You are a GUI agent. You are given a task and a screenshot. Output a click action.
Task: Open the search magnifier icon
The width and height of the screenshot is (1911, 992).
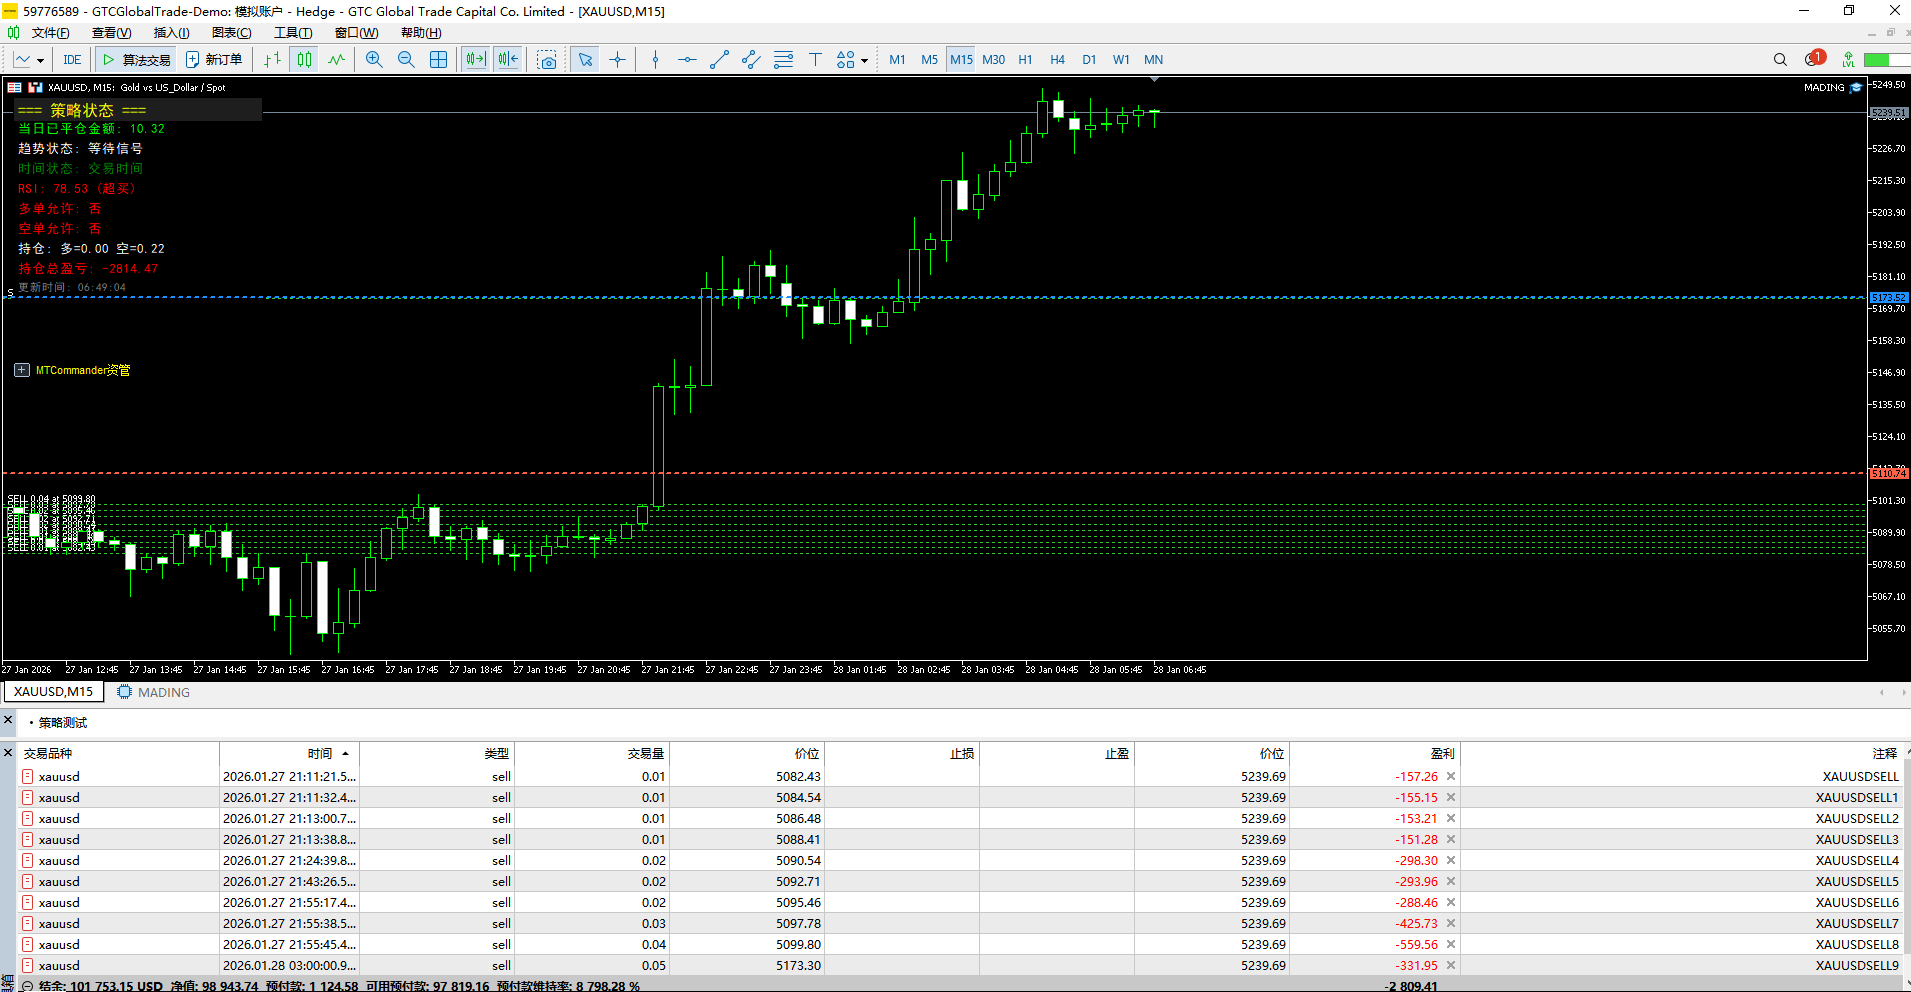1780,60
